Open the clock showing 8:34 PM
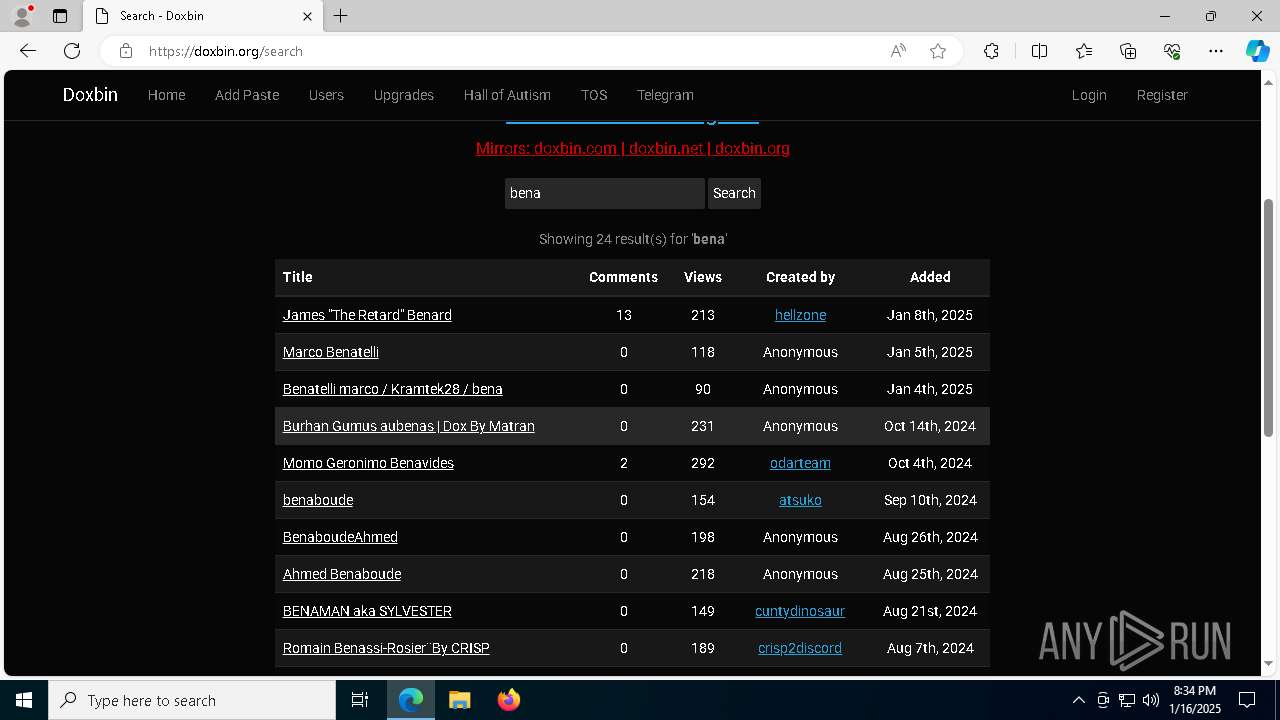Image resolution: width=1280 pixels, height=720 pixels. 1196,700
